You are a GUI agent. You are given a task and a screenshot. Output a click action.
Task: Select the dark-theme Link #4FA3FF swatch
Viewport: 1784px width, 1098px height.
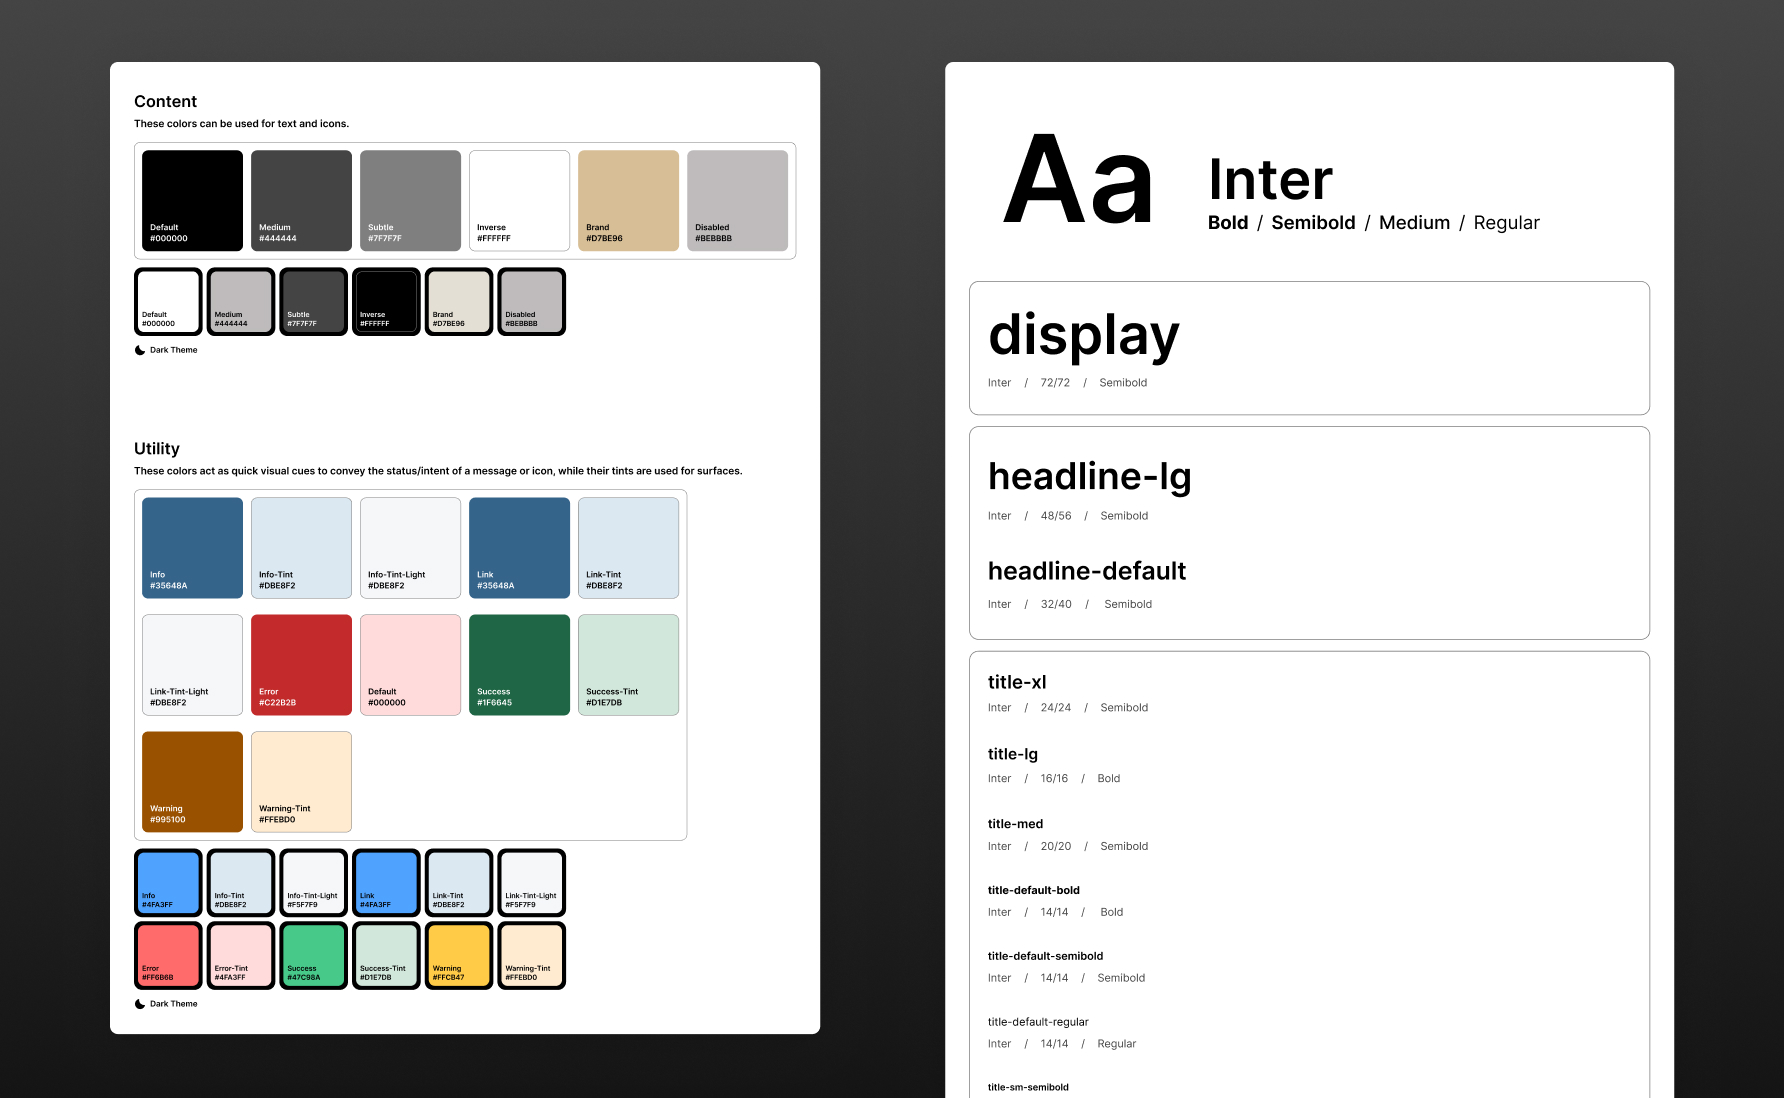[x=386, y=883]
